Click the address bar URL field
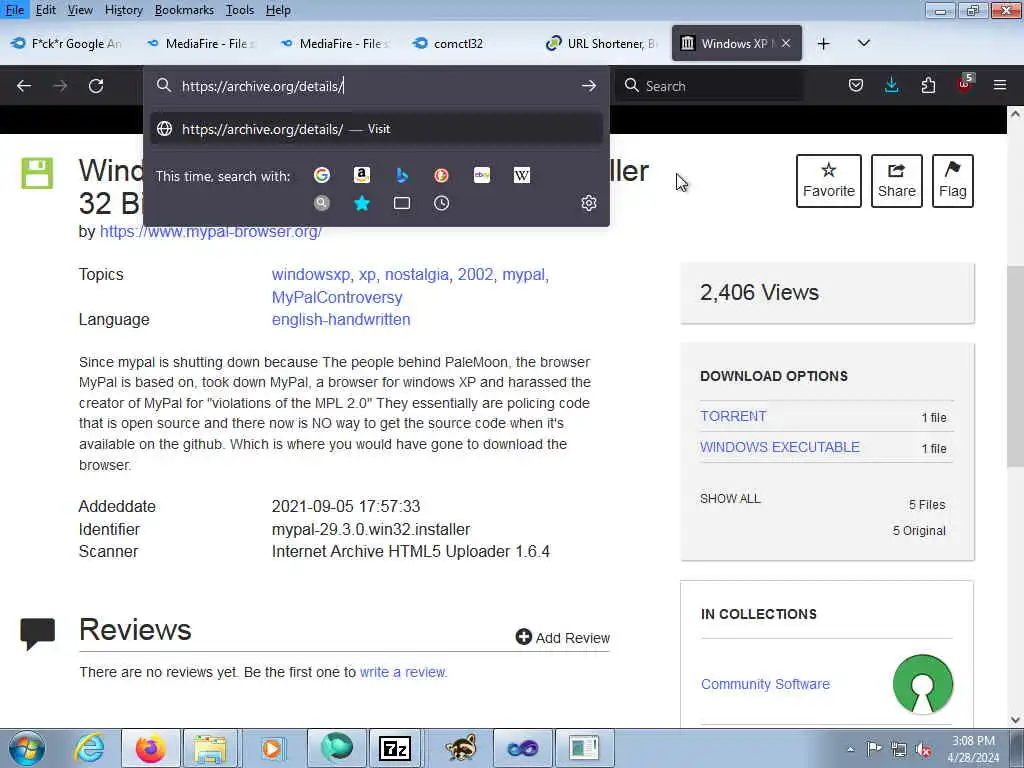 tap(376, 86)
